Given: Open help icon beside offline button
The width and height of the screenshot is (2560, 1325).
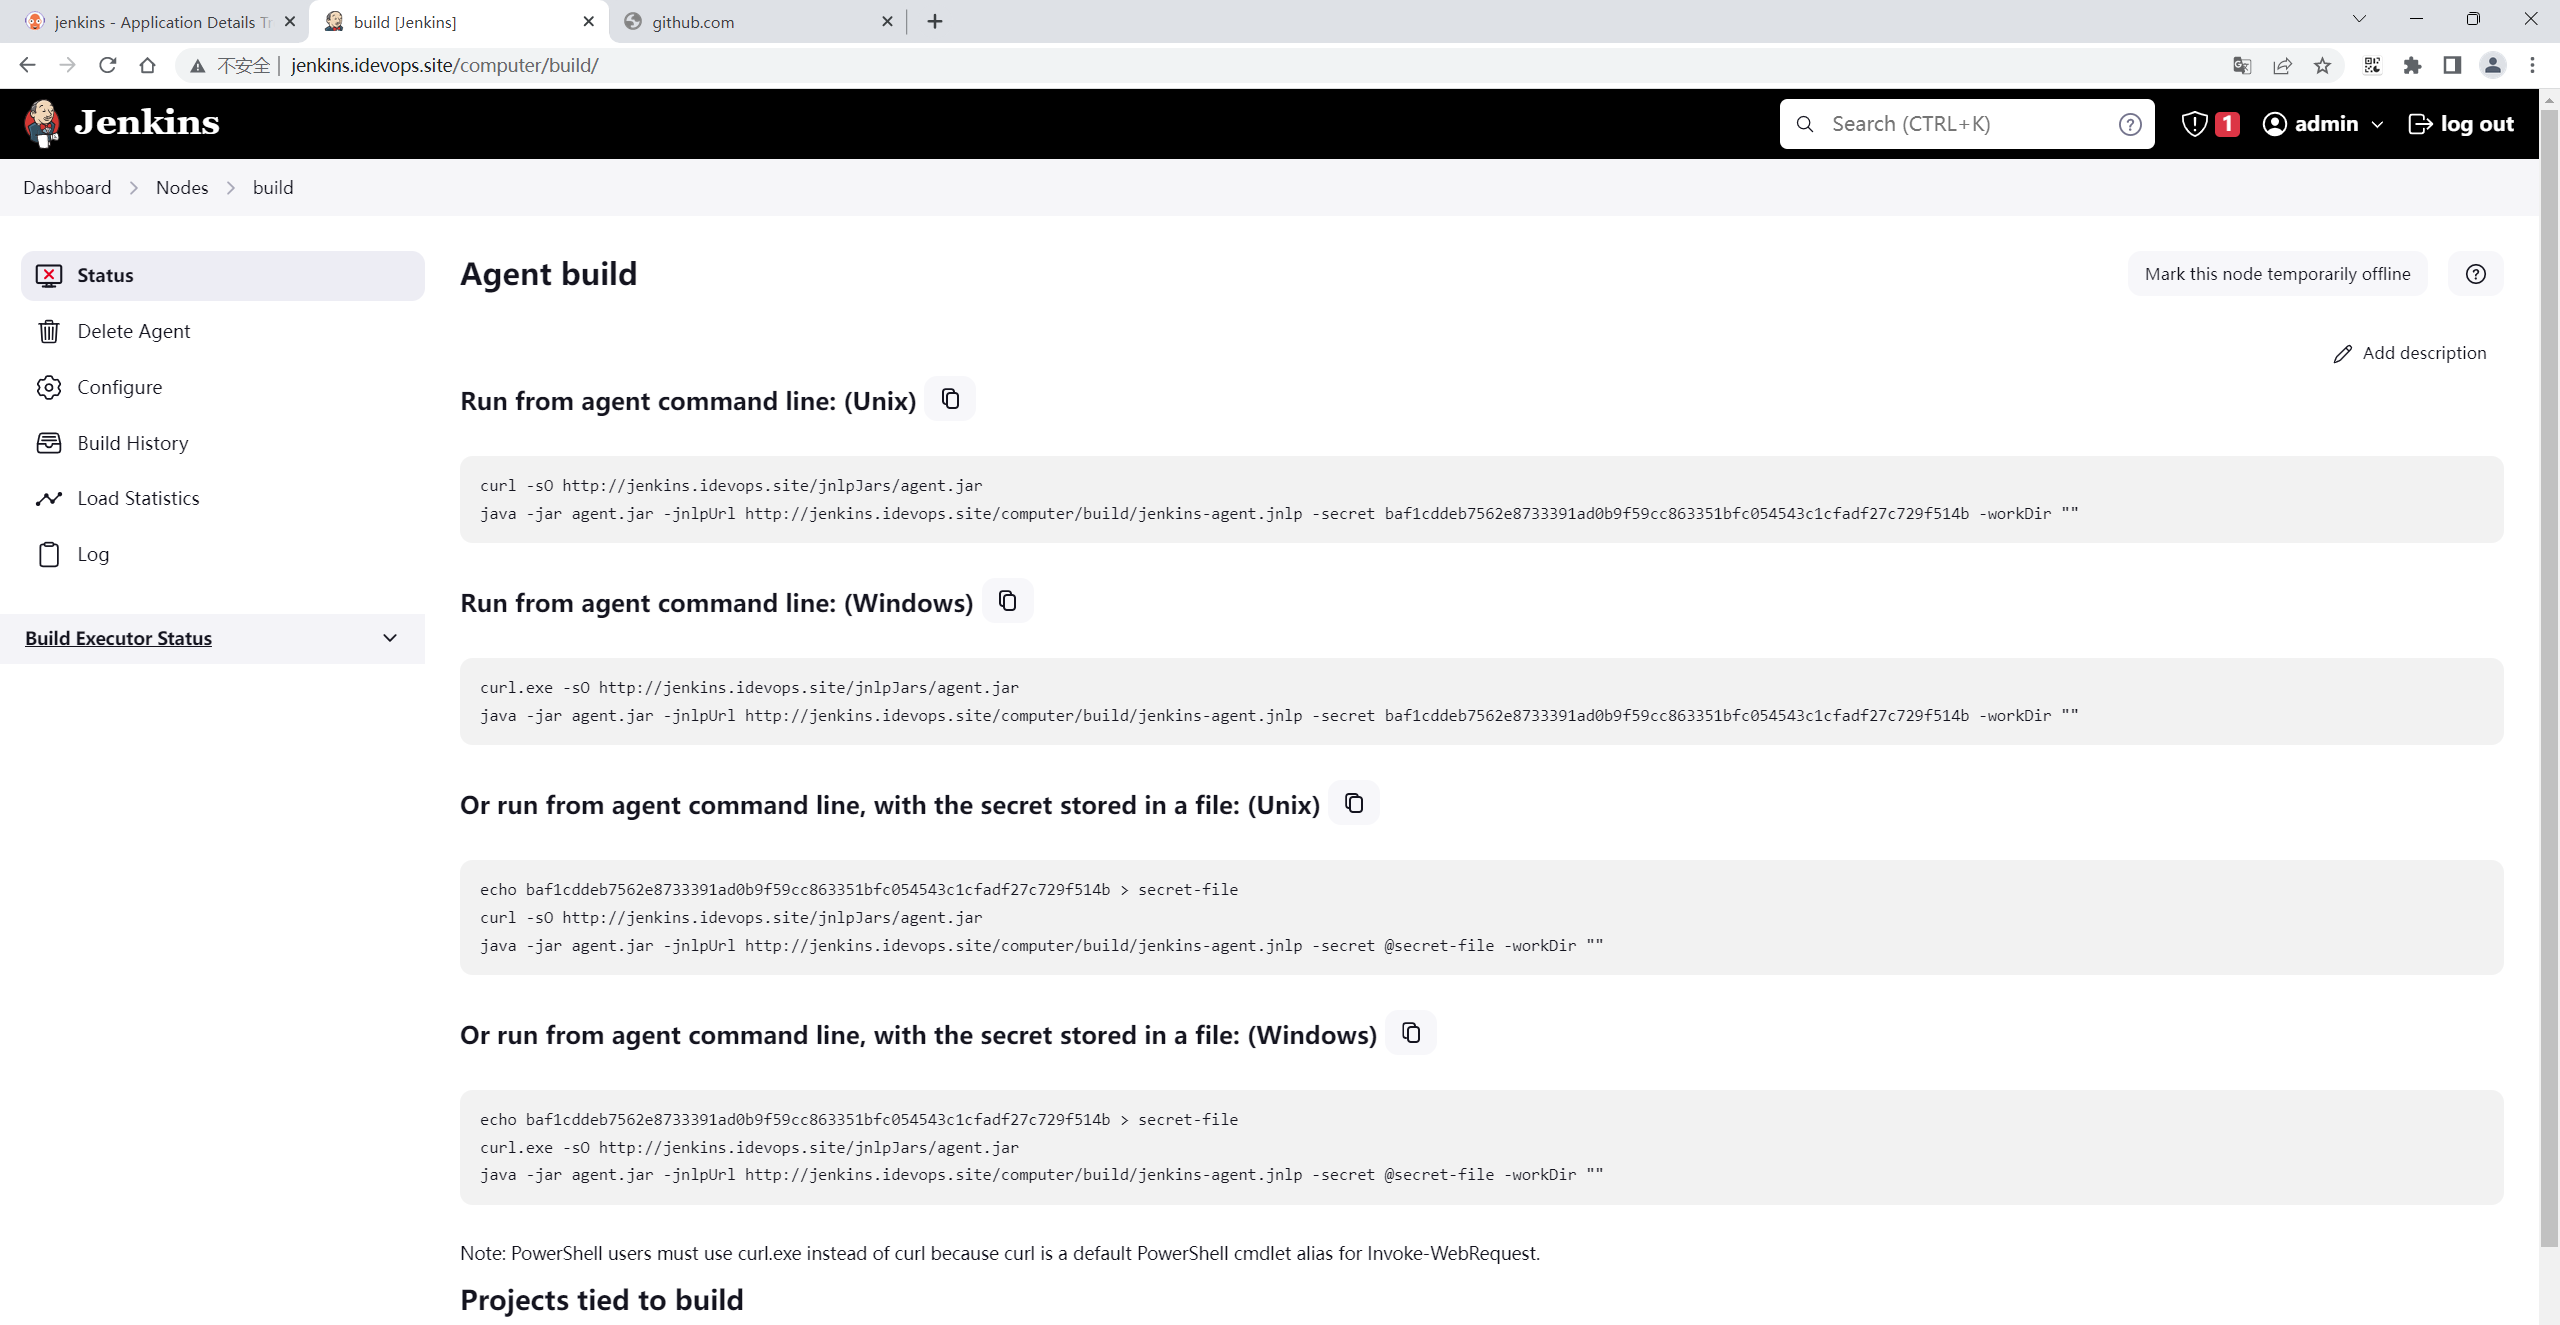Looking at the screenshot, I should pyautogui.click(x=2475, y=274).
